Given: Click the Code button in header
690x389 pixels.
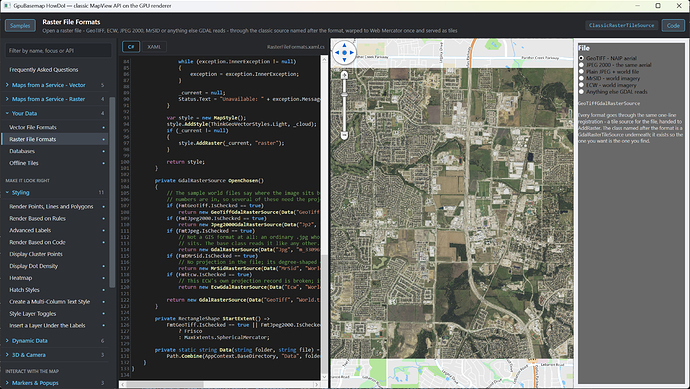Looking at the screenshot, I should pyautogui.click(x=673, y=26).
